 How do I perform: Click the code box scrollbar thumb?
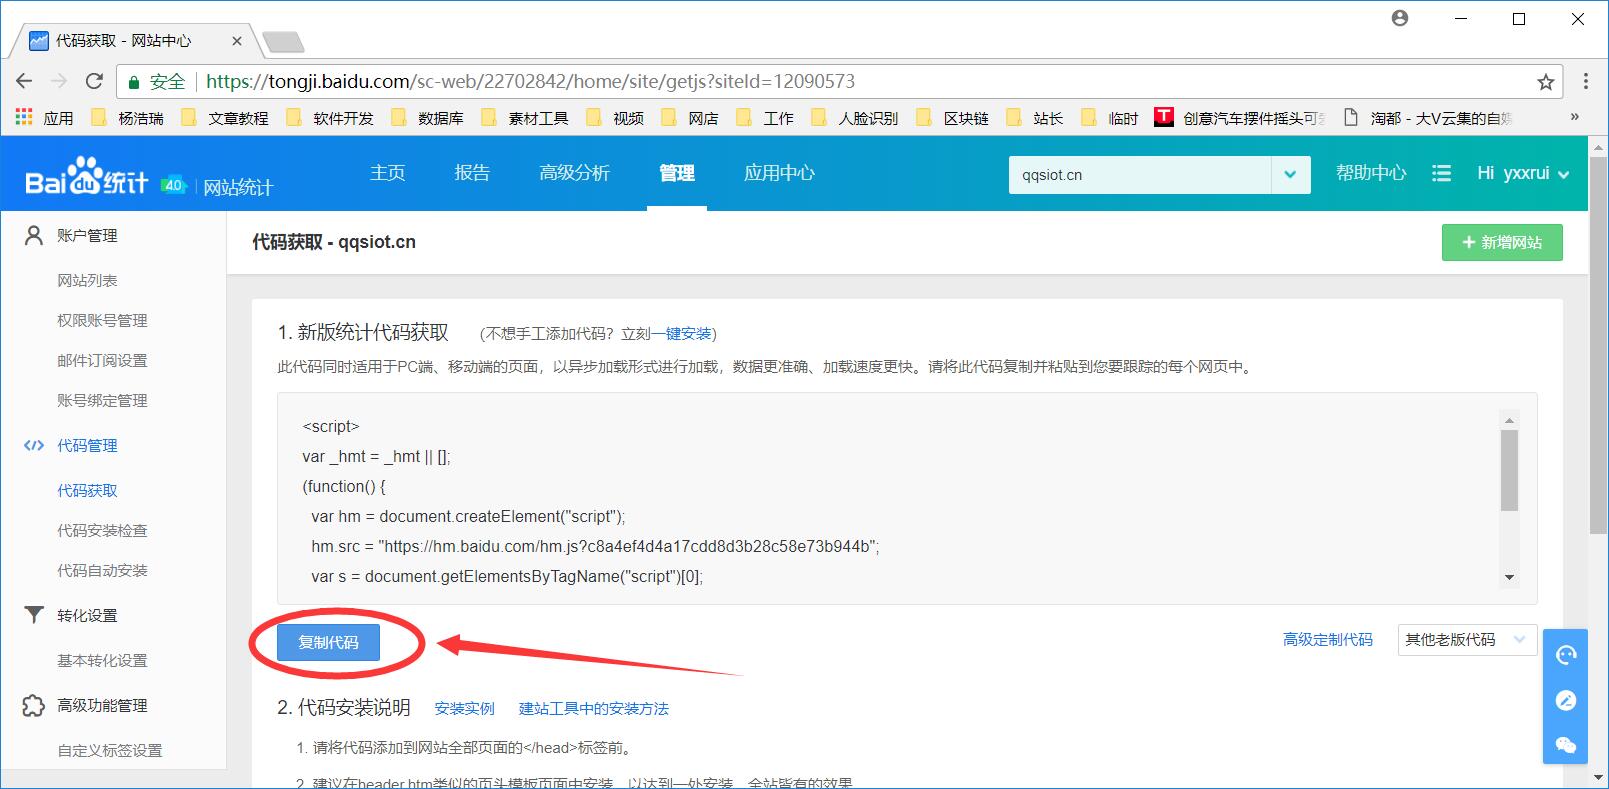coord(1510,470)
